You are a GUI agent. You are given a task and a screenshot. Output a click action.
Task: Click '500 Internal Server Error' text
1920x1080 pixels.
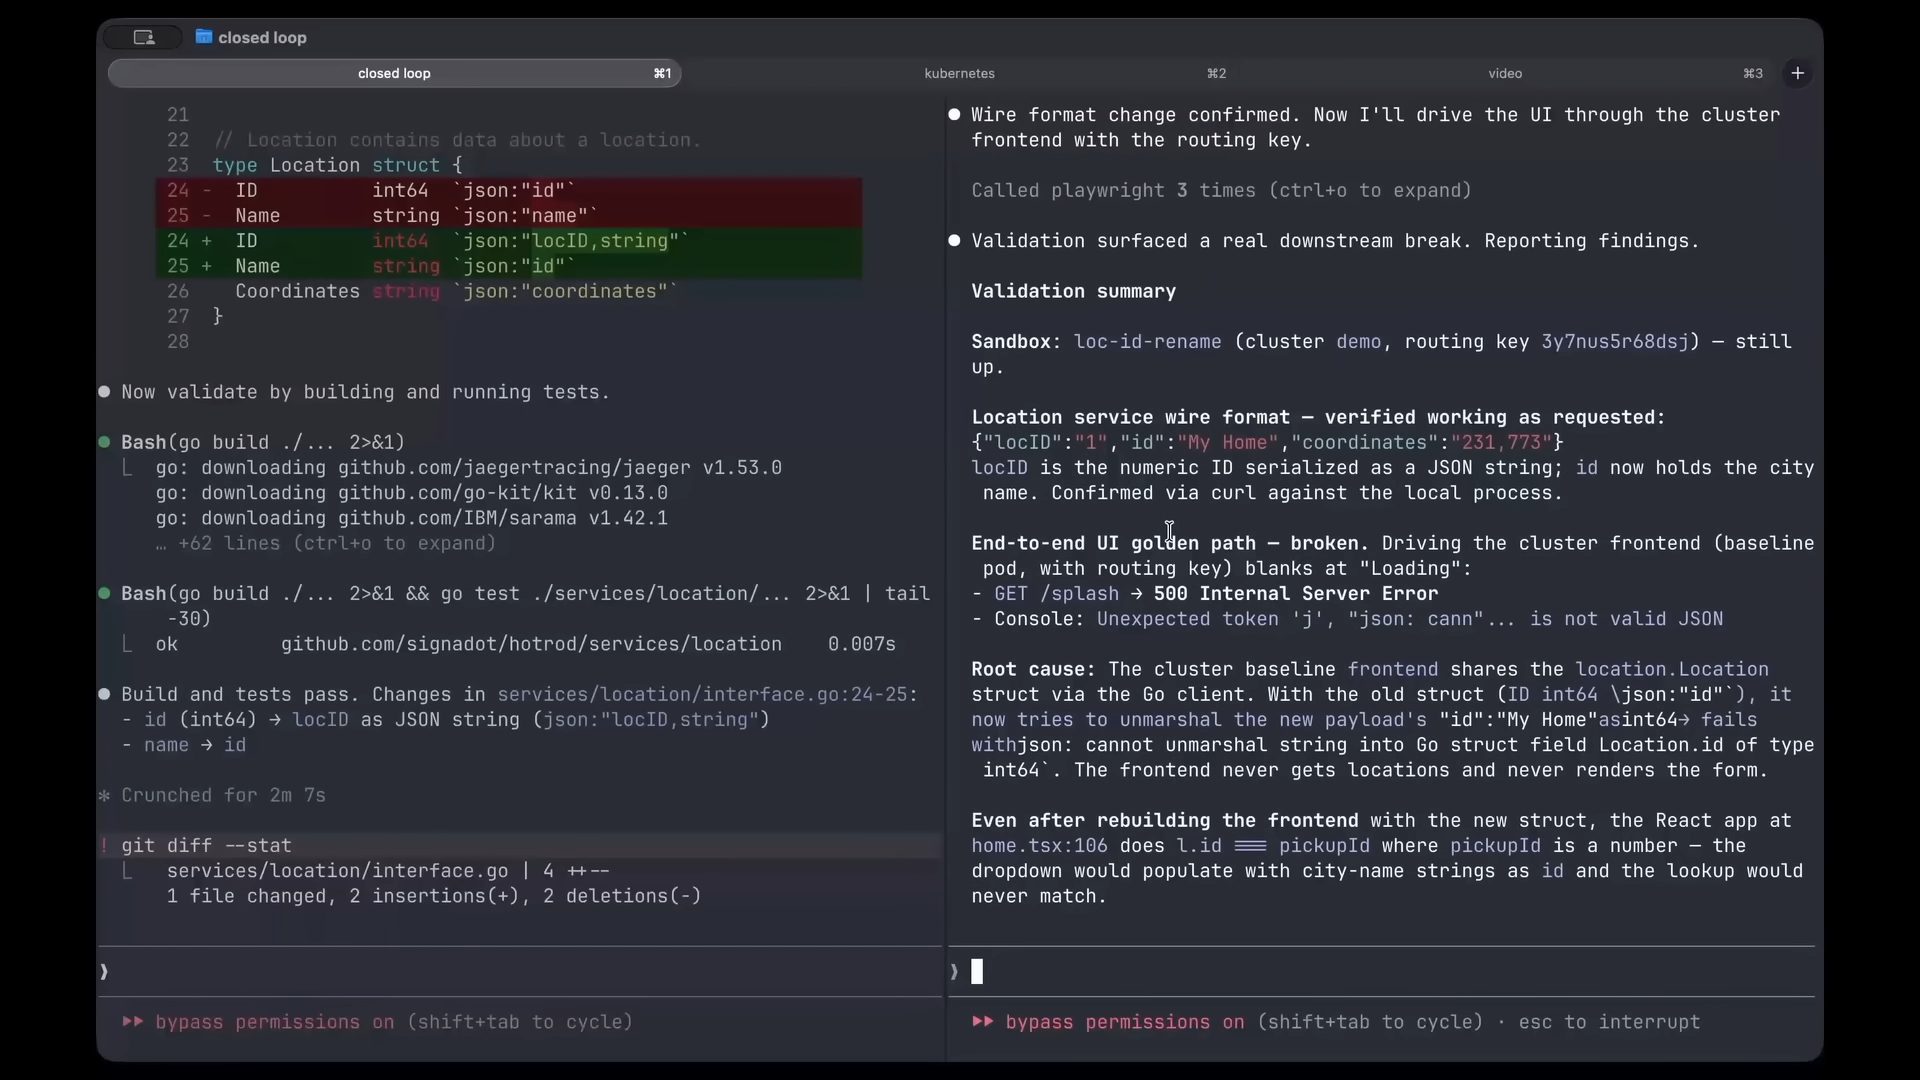[x=1295, y=594]
